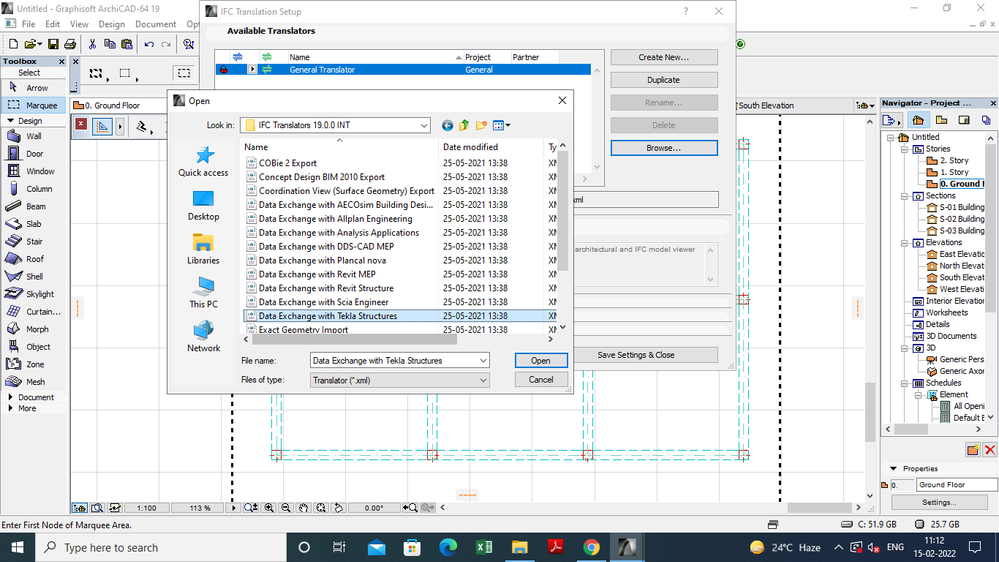Image resolution: width=999 pixels, height=562 pixels.
Task: Choose the Object tool
Action: pos(34,347)
